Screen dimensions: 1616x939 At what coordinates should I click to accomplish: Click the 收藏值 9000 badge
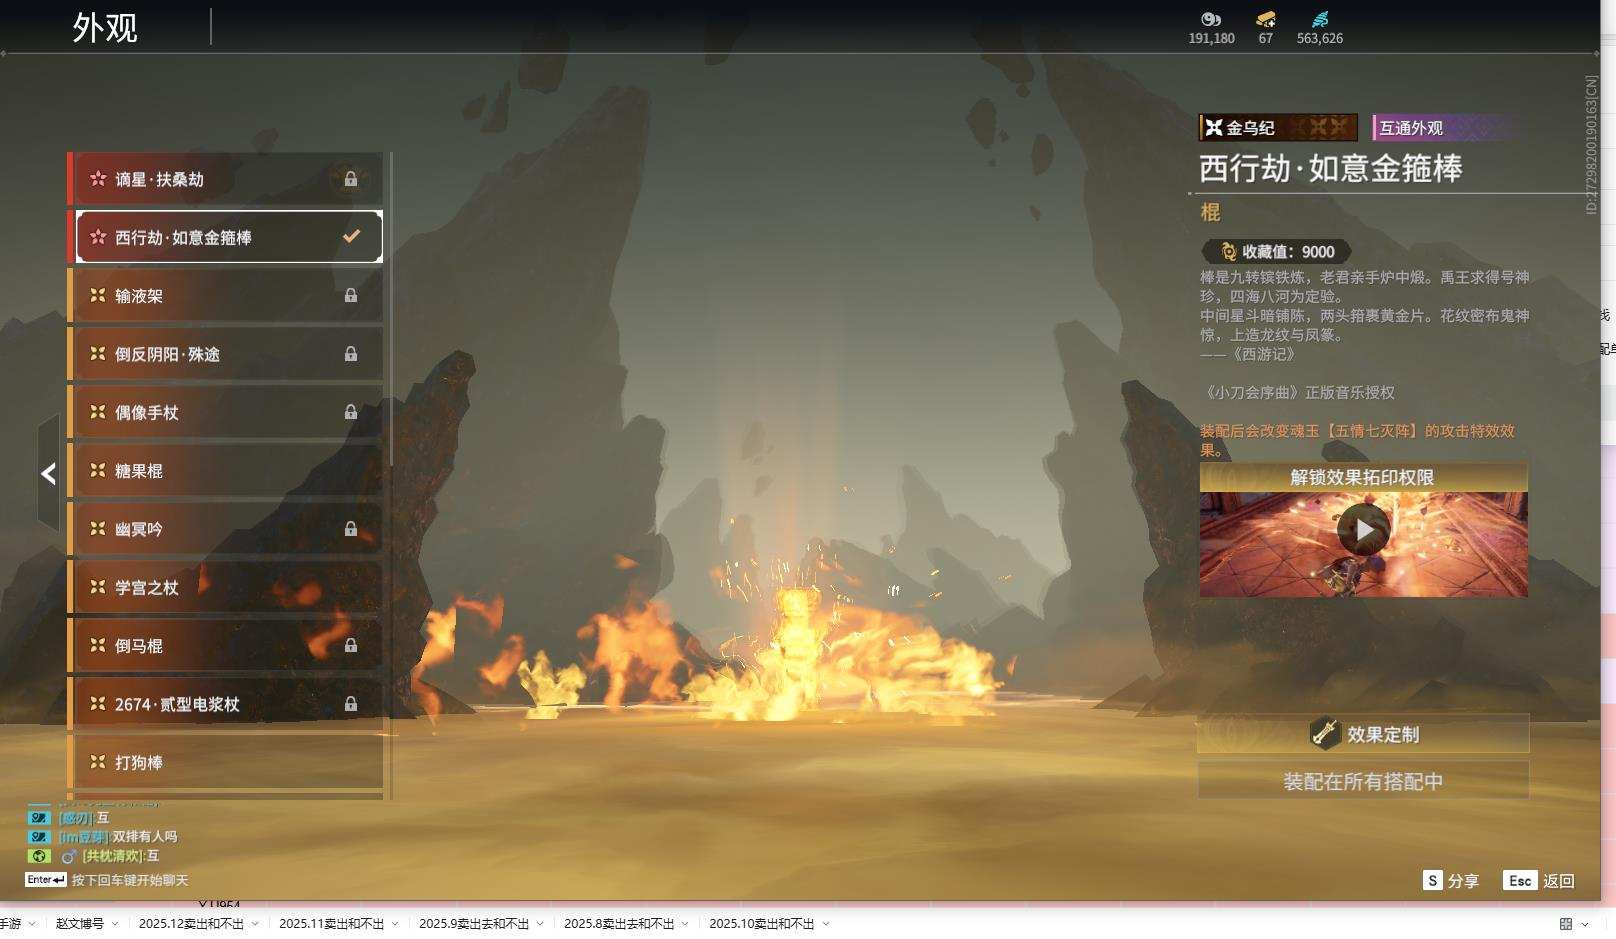[1277, 252]
